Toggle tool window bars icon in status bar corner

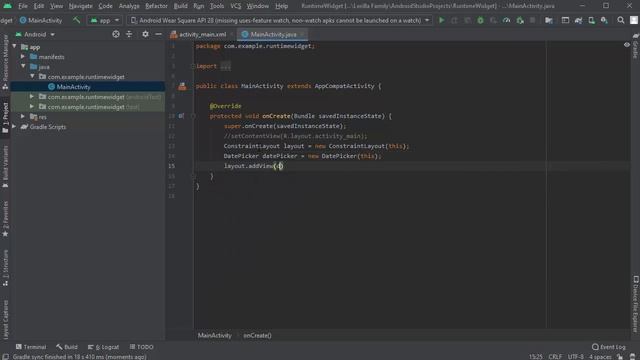click(x=5, y=357)
